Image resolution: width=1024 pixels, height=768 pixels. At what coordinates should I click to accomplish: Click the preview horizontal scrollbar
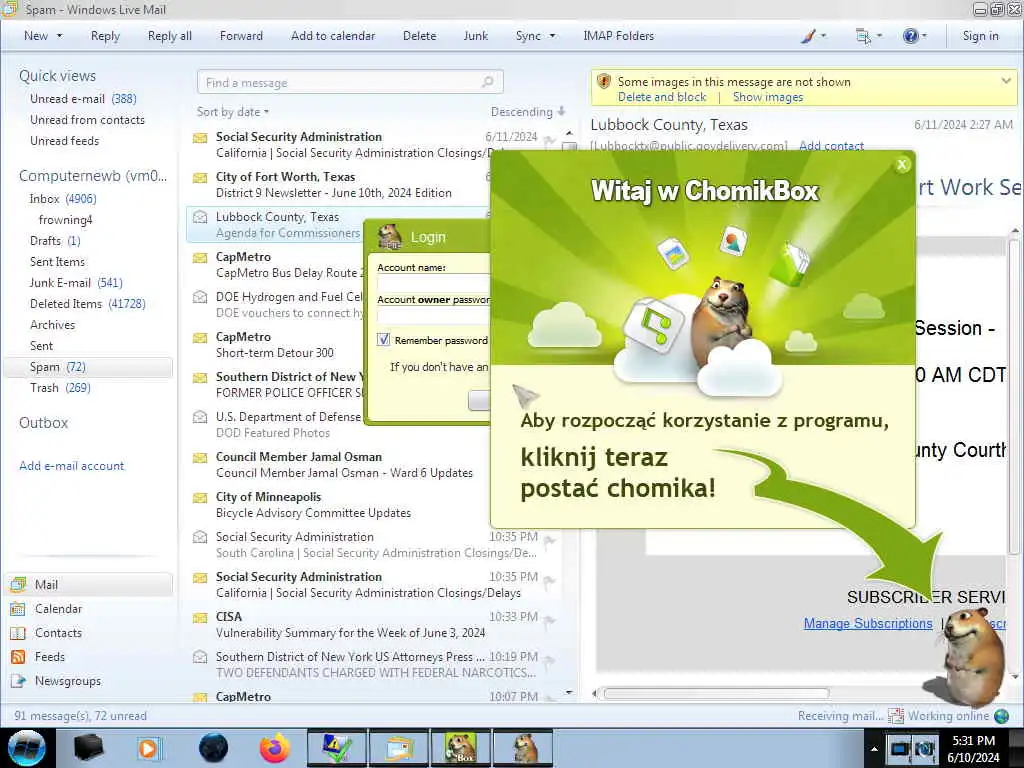pyautogui.click(x=716, y=694)
